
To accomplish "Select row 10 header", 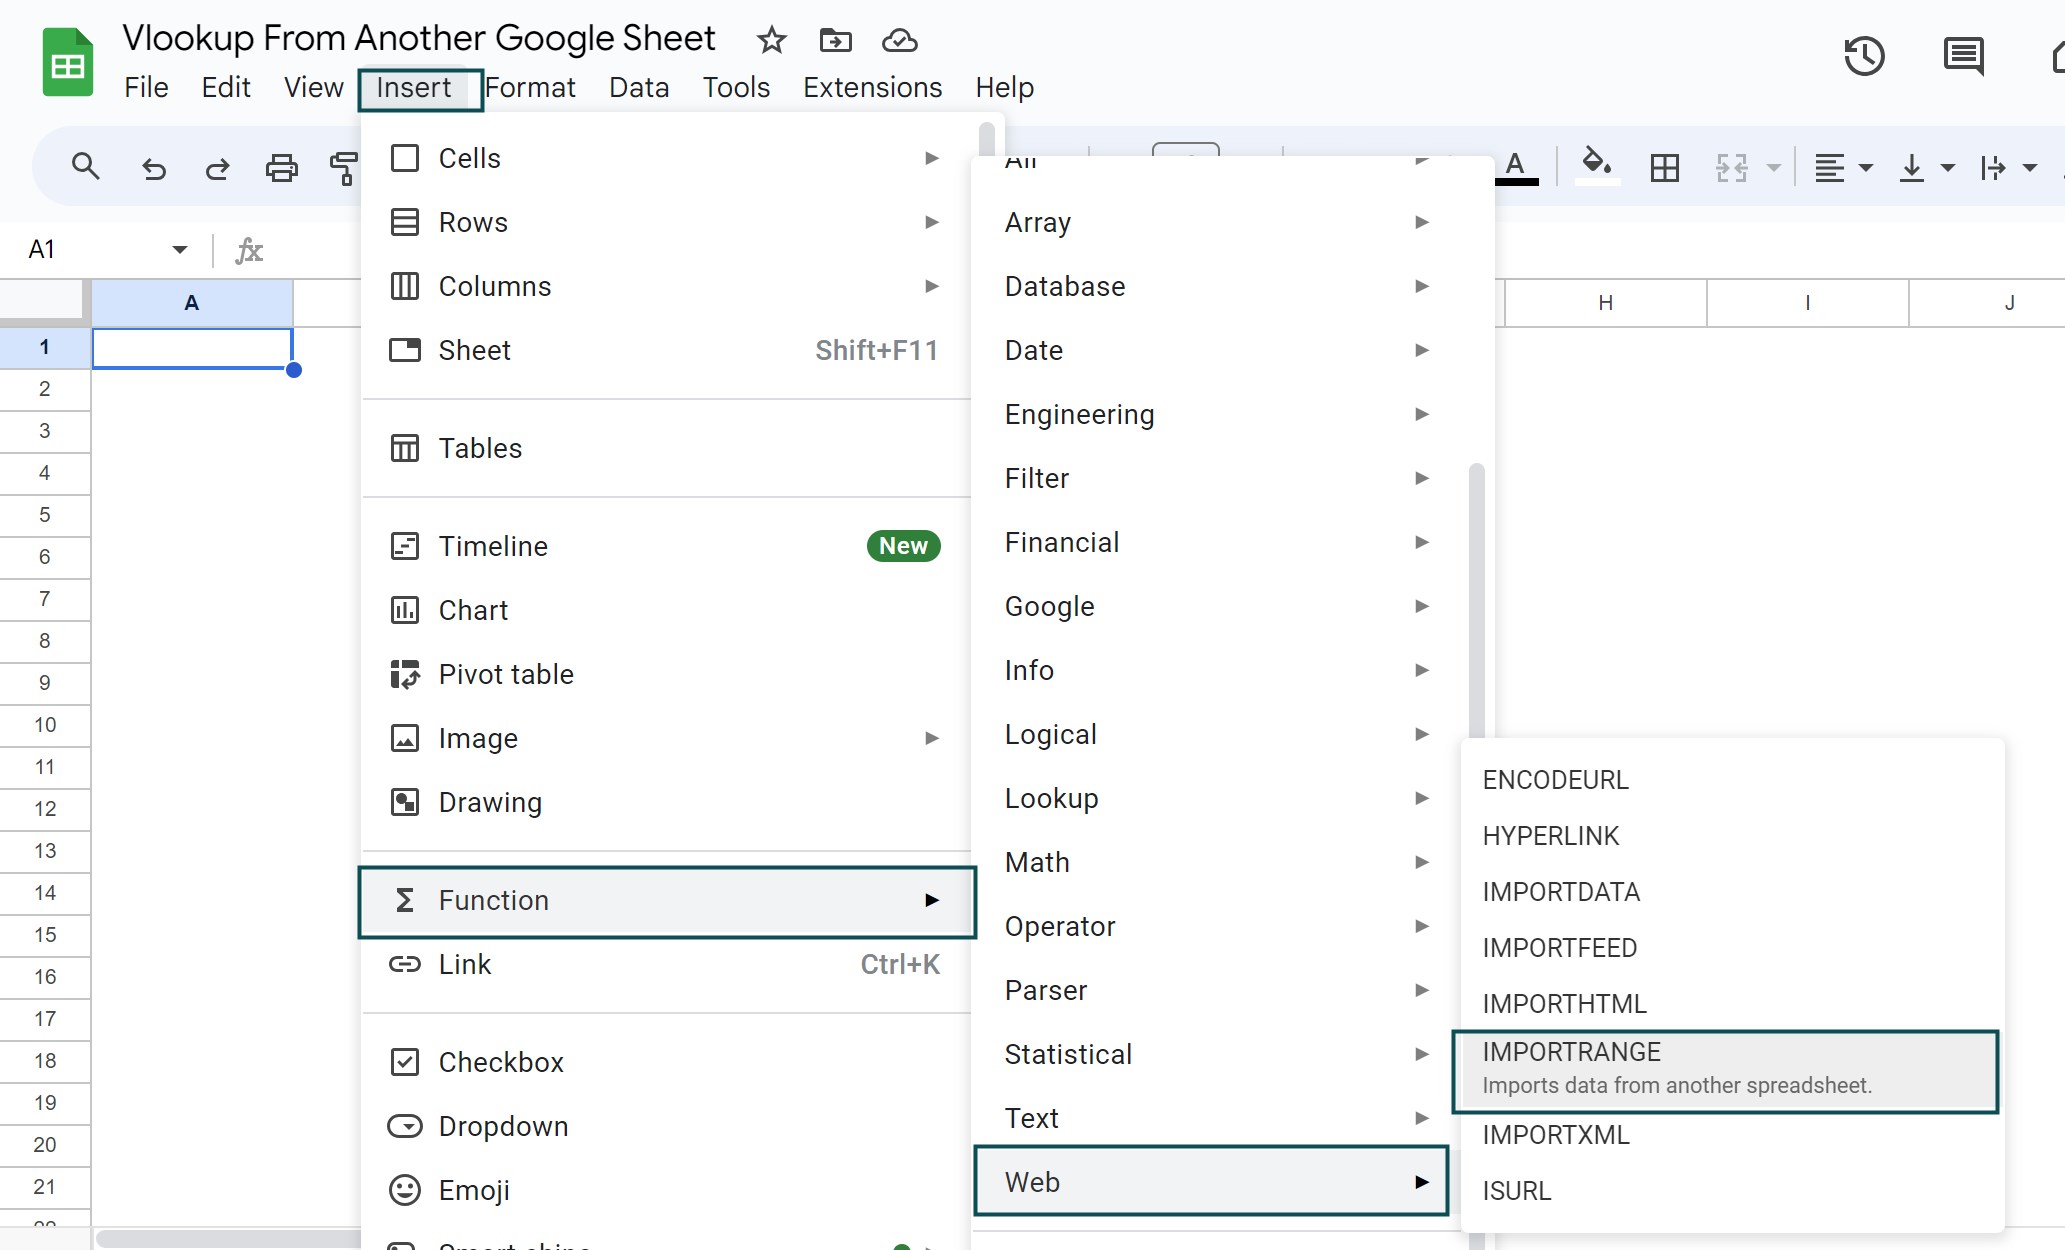I will (45, 725).
